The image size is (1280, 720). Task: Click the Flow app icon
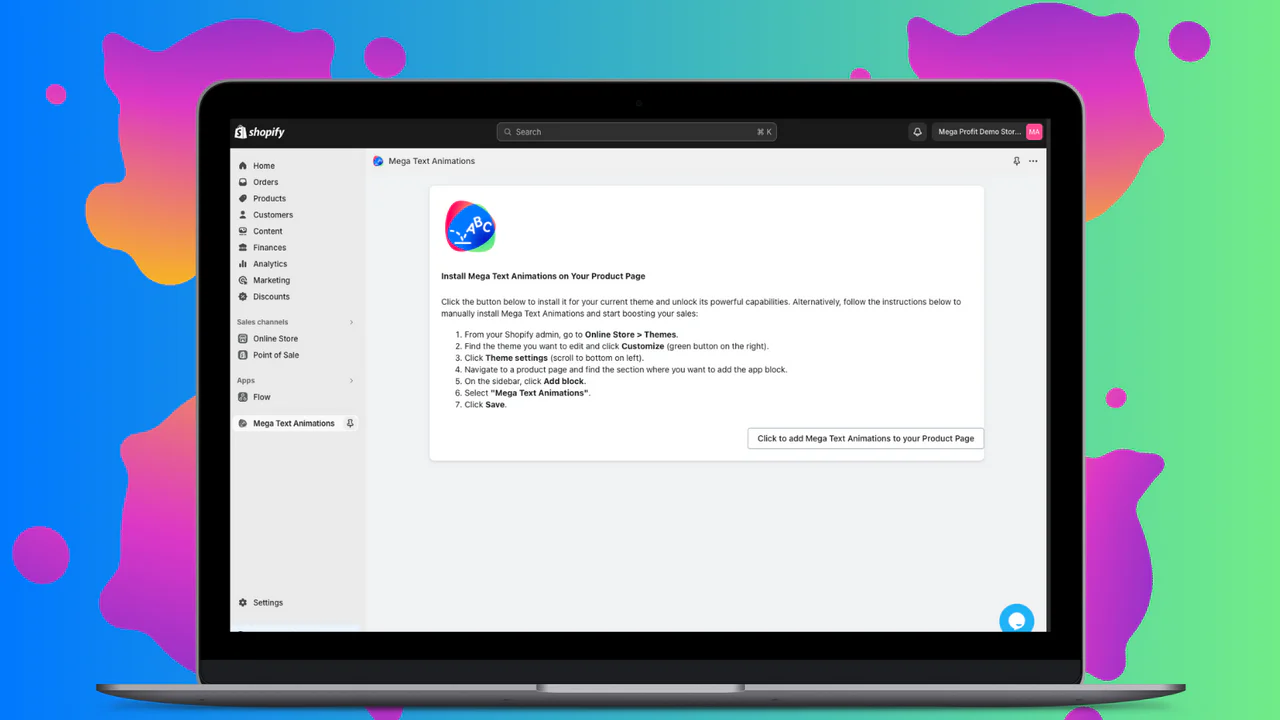point(243,397)
